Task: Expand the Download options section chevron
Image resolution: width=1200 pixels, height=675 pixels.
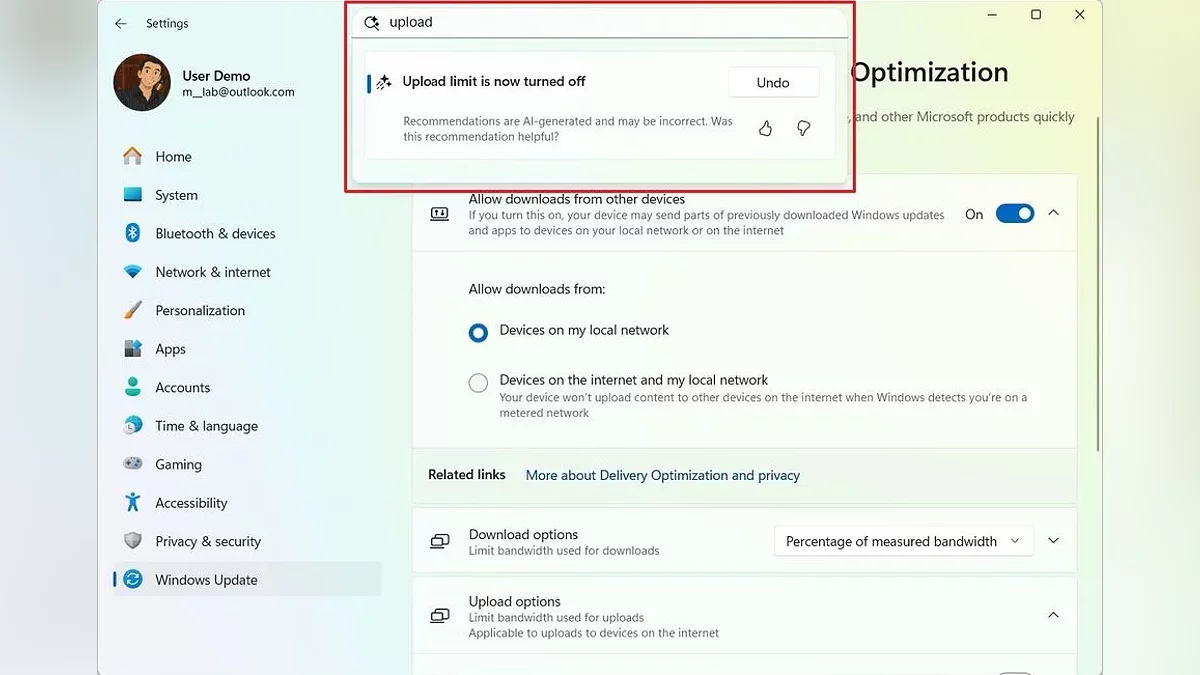Action: tap(1053, 541)
